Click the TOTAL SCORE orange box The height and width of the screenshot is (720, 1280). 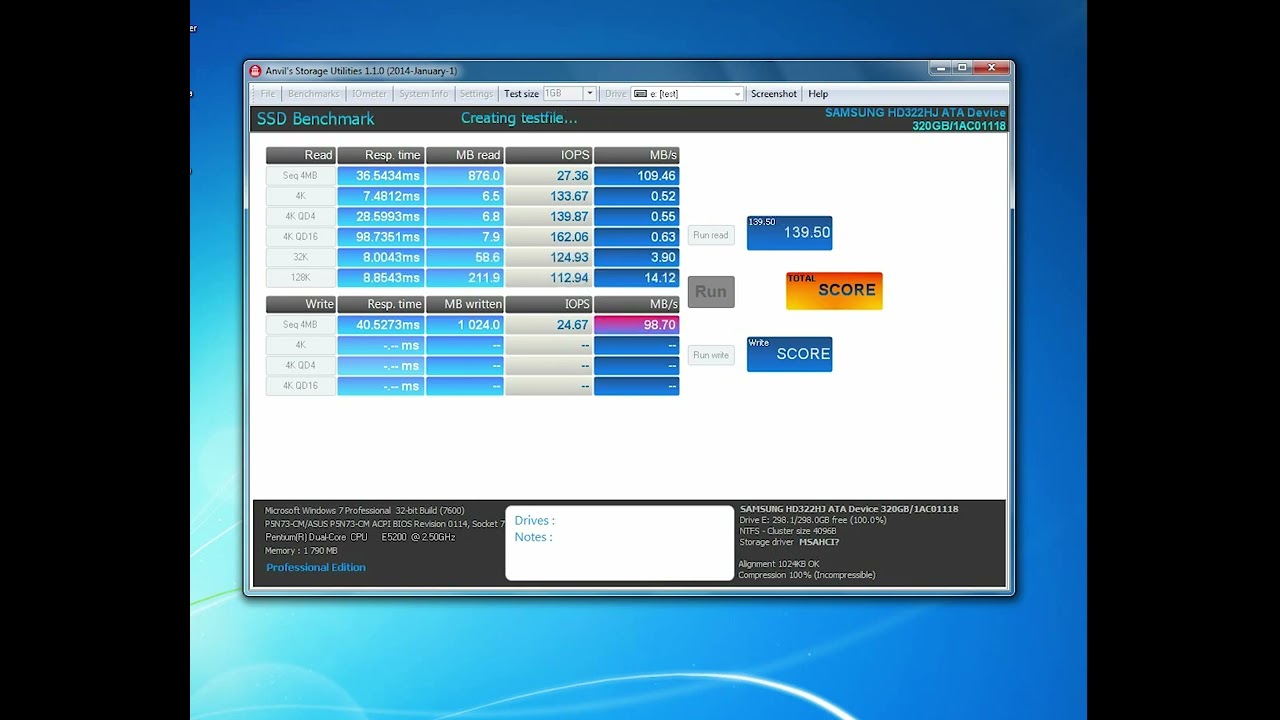tap(834, 291)
